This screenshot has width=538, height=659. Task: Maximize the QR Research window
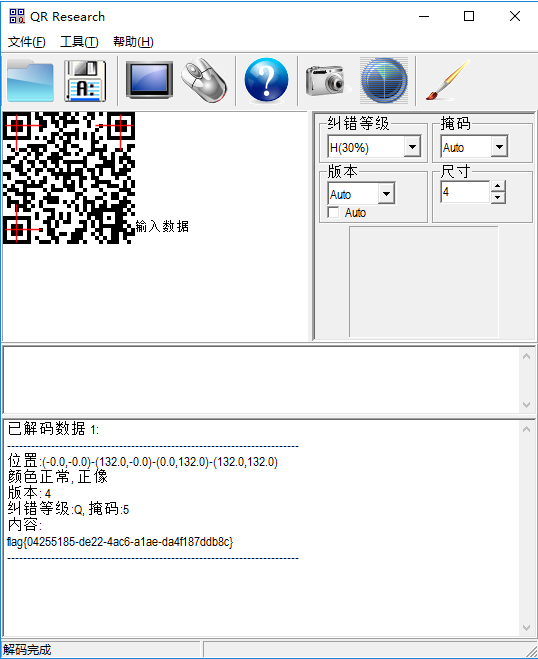469,16
